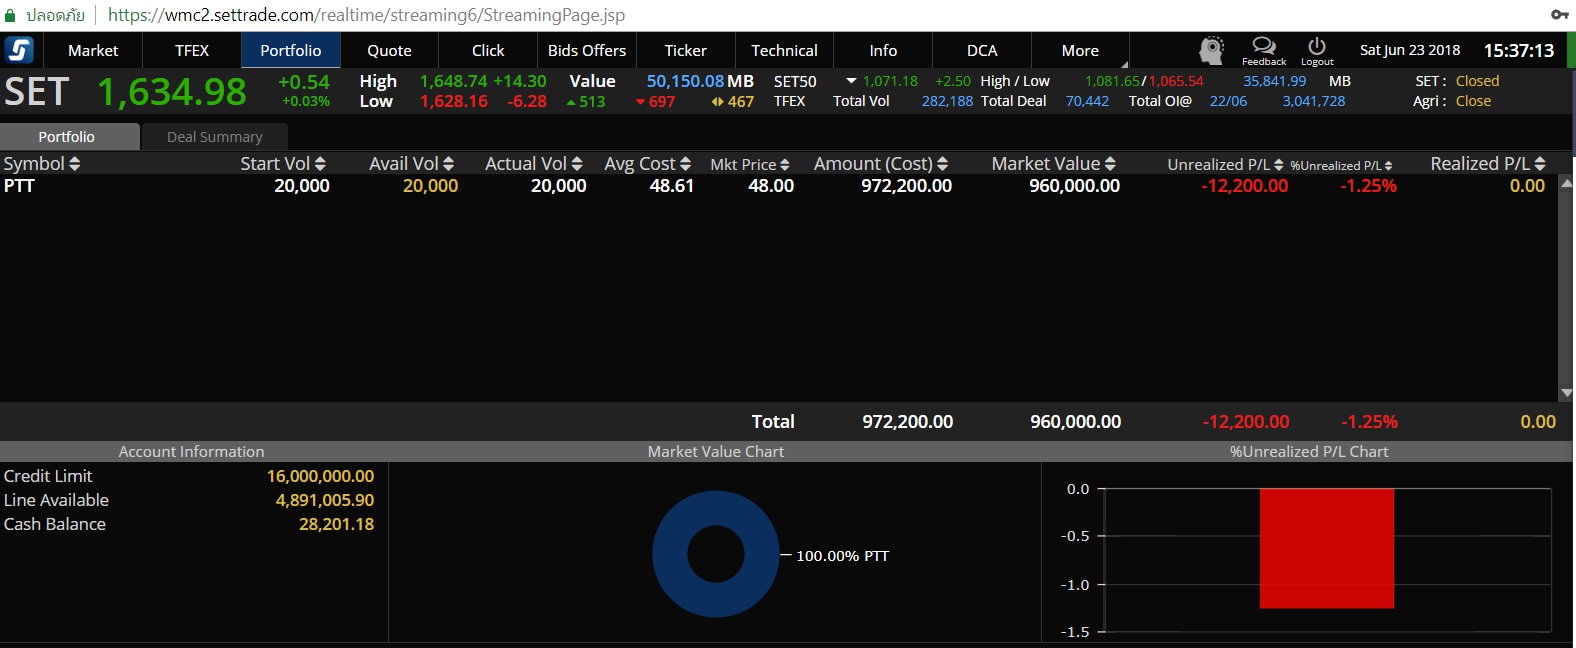The height and width of the screenshot is (648, 1576).
Task: Sort by Market Value column arrows
Action: [1110, 164]
